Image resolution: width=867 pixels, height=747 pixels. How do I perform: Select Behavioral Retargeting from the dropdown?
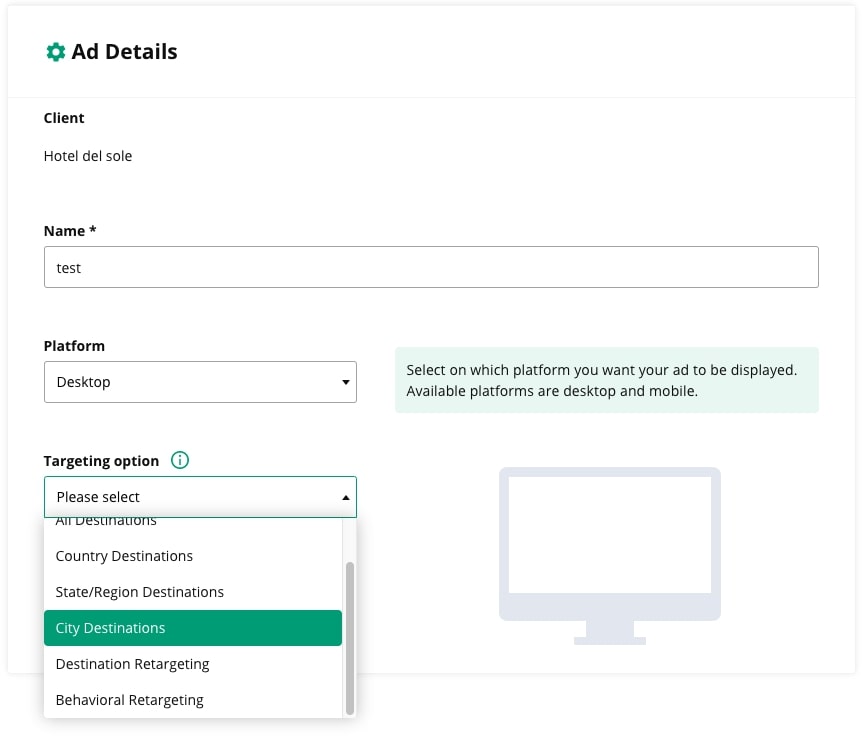point(129,700)
